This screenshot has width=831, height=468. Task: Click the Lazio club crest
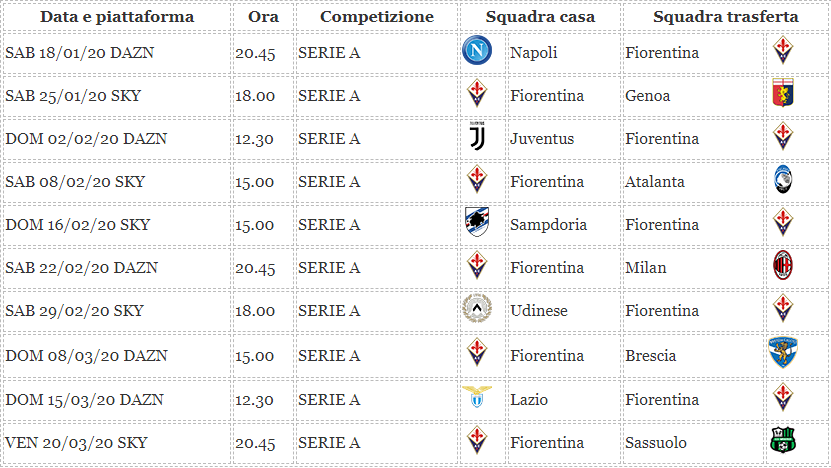477,397
